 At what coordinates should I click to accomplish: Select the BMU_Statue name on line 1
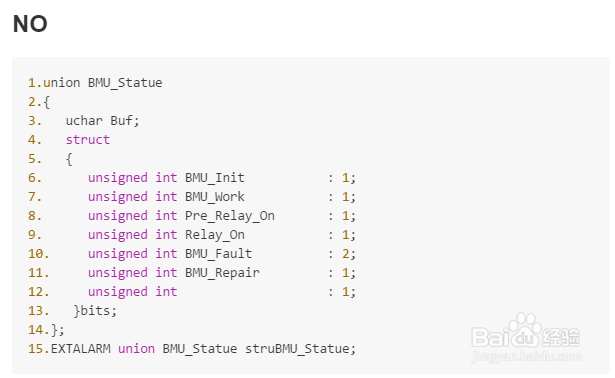[x=125, y=83]
